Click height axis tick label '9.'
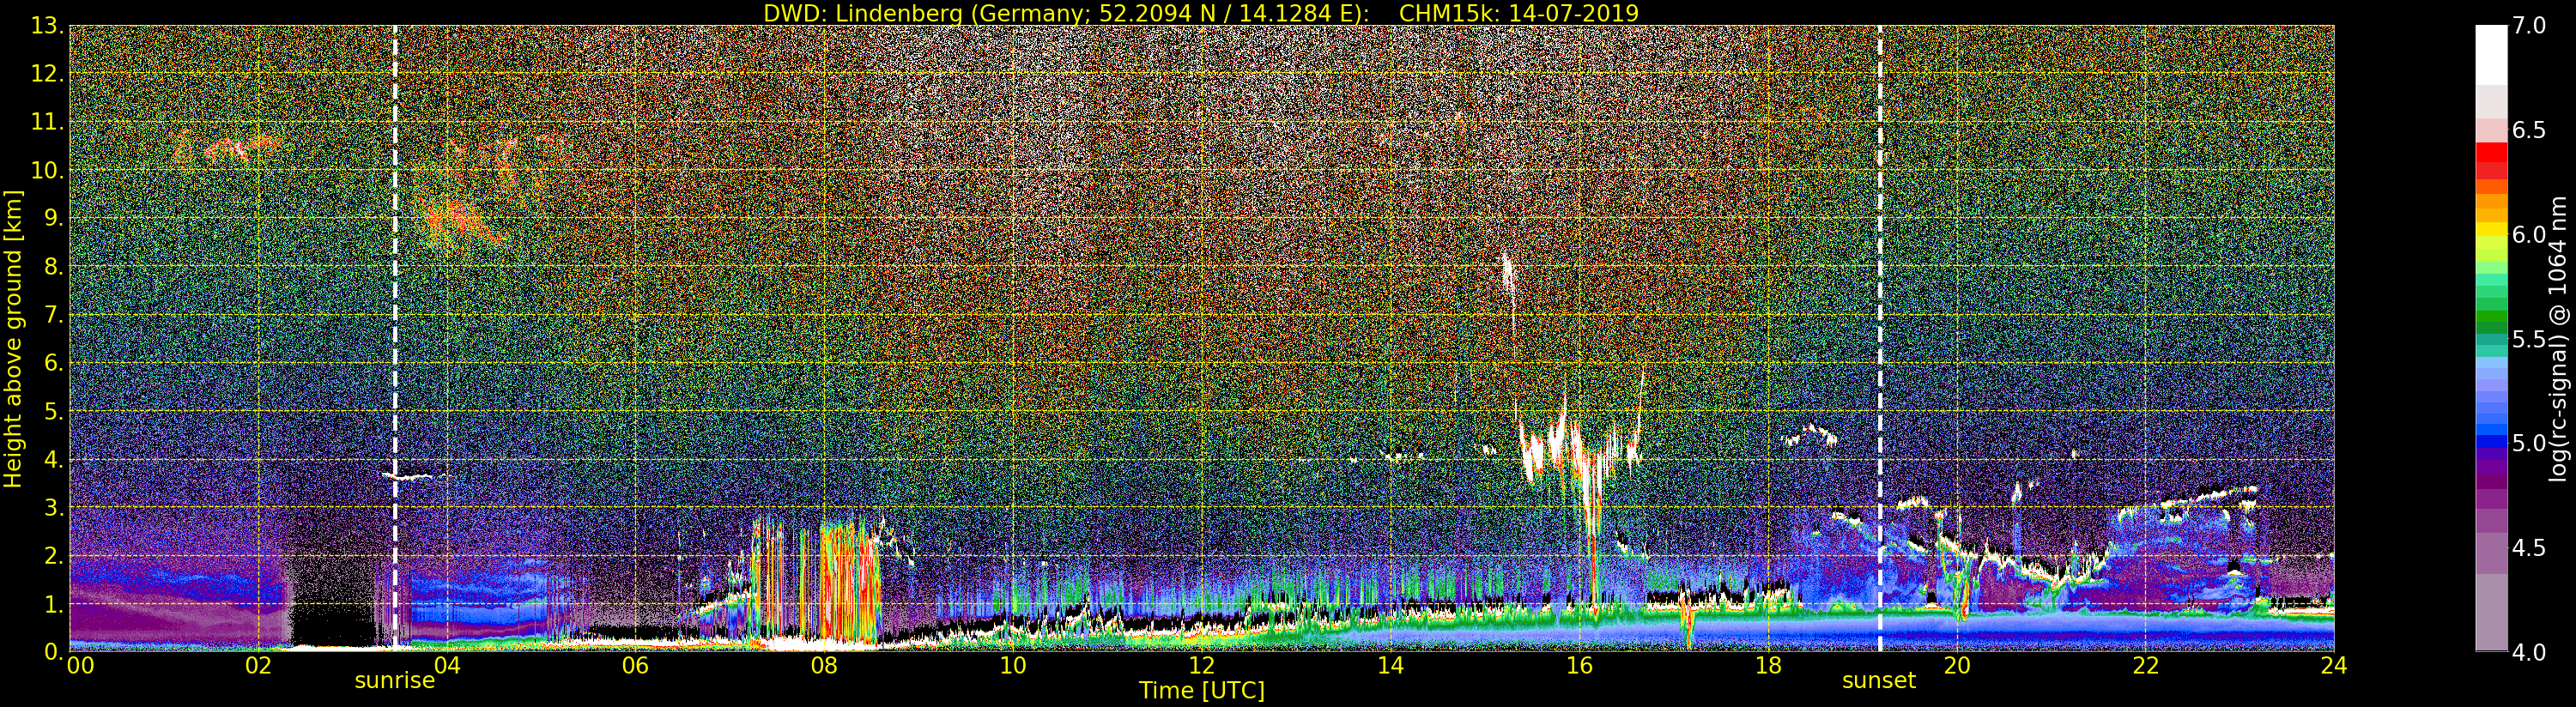This screenshot has height=707, width=2576. coord(53,218)
